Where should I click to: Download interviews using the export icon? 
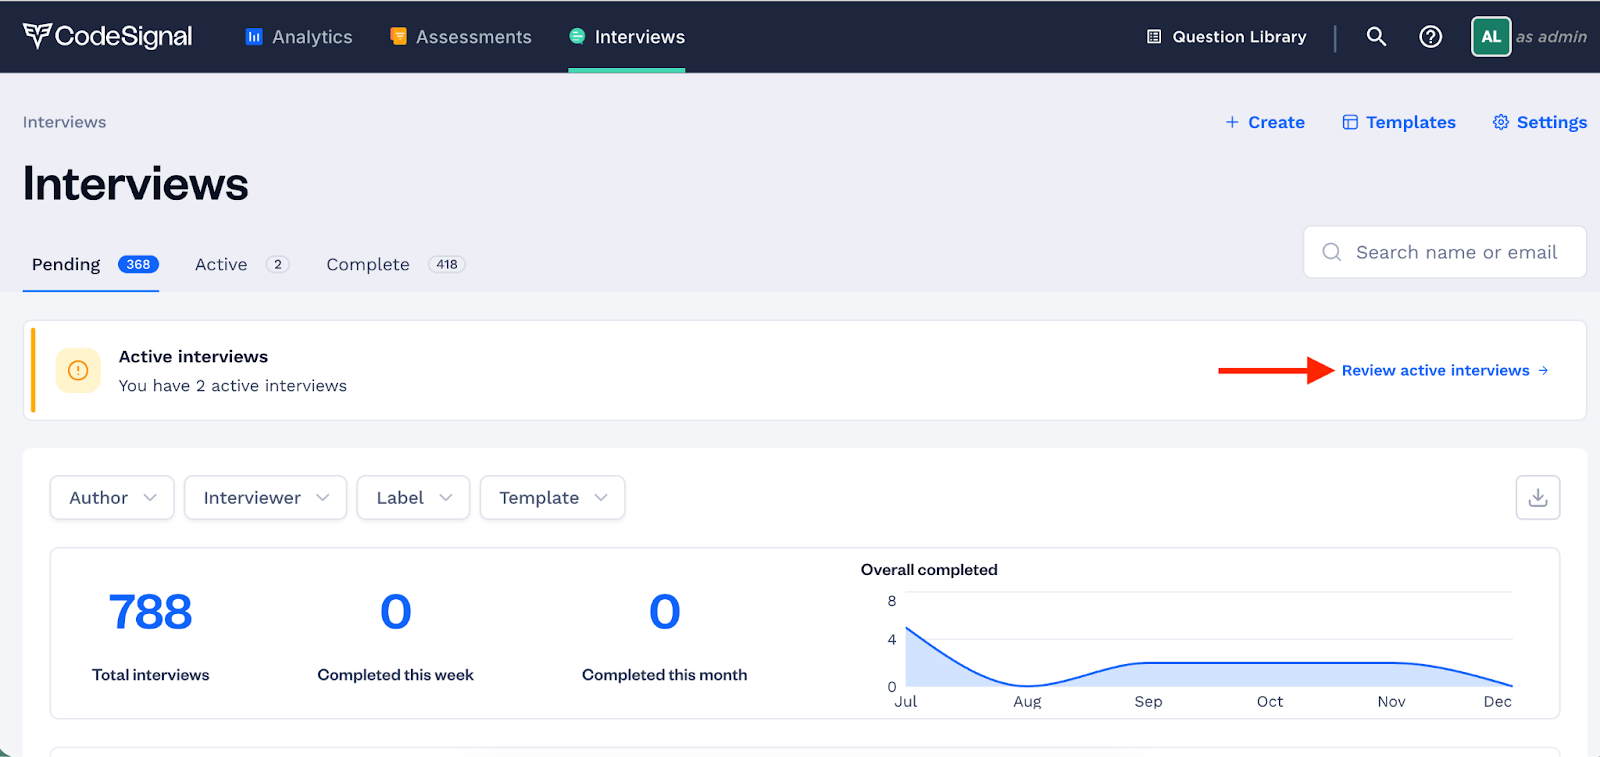click(1537, 498)
